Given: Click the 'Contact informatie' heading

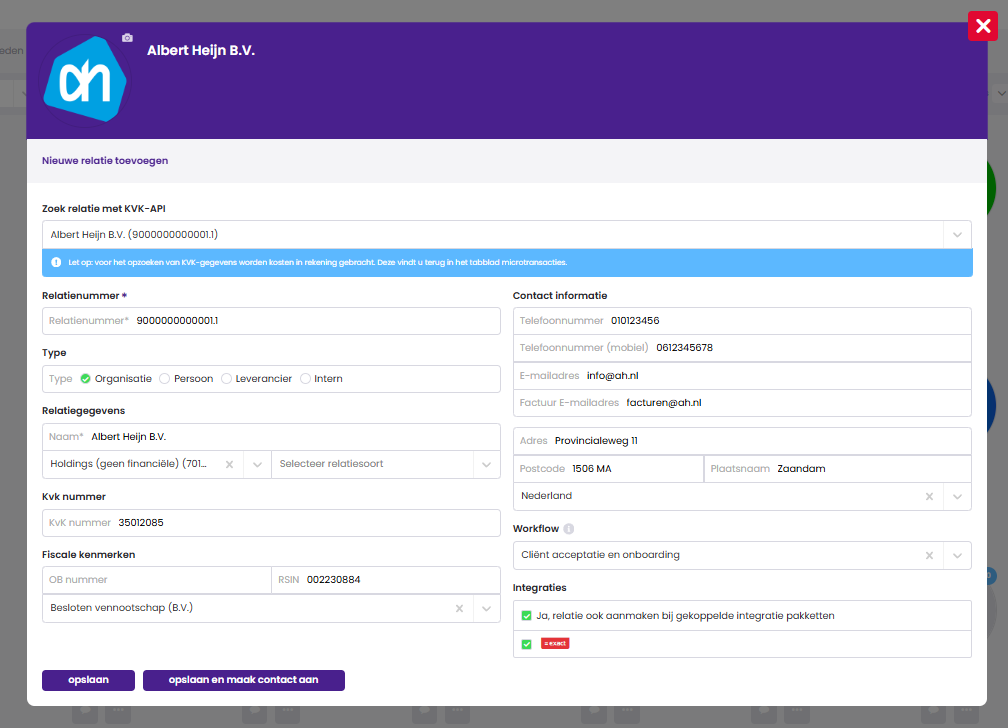Looking at the screenshot, I should click(x=560, y=296).
